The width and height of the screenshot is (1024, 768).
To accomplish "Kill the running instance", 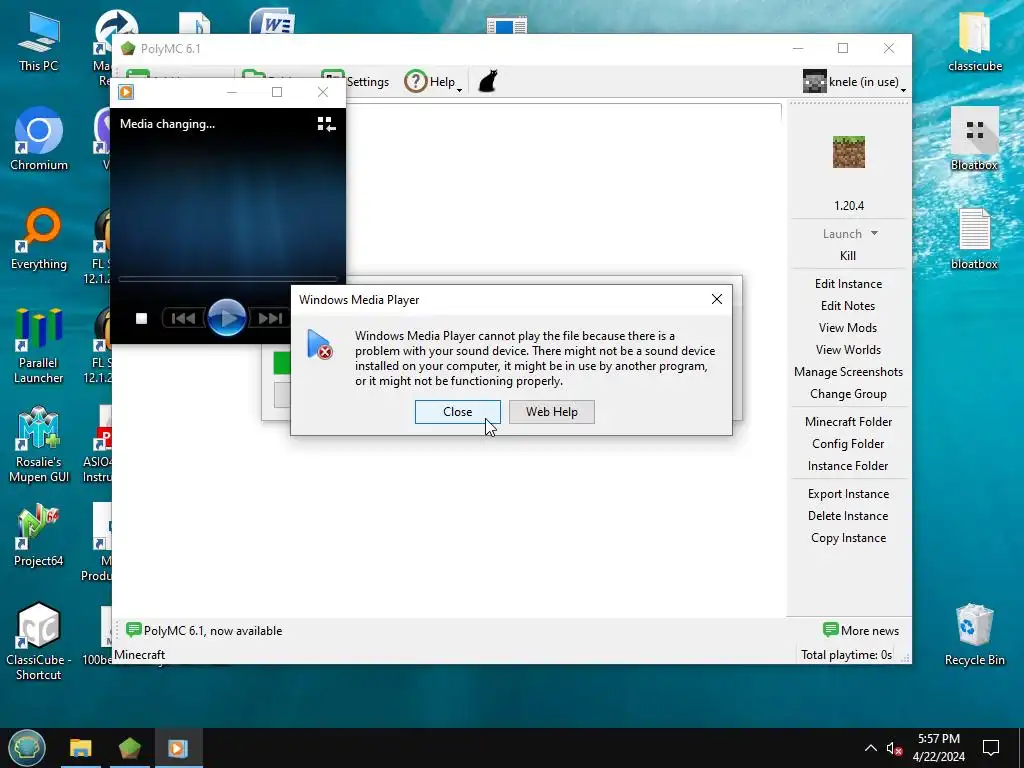I will pos(848,256).
